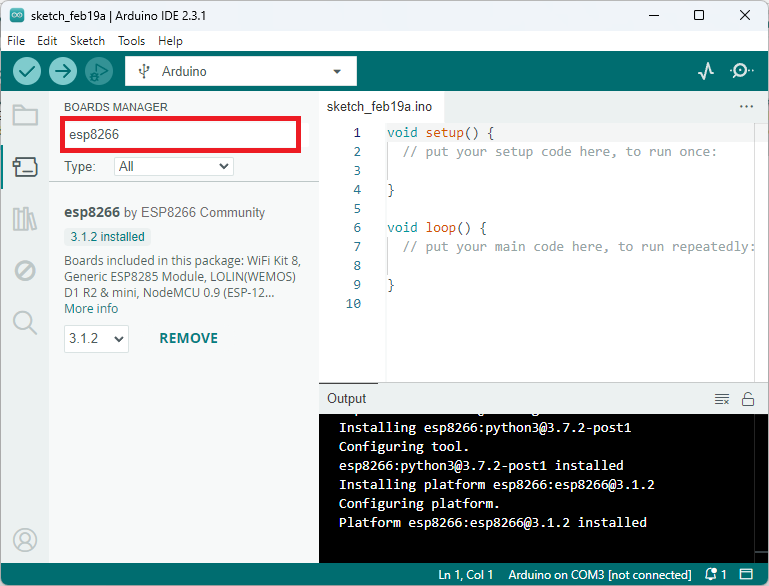Click the Upload arrow button
The image size is (769, 586).
point(63,71)
